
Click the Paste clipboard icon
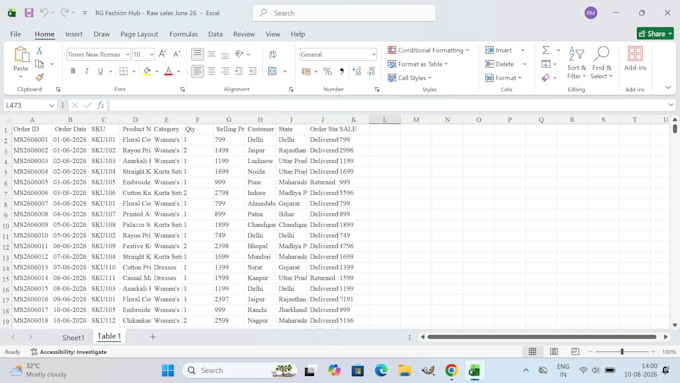tap(21, 55)
